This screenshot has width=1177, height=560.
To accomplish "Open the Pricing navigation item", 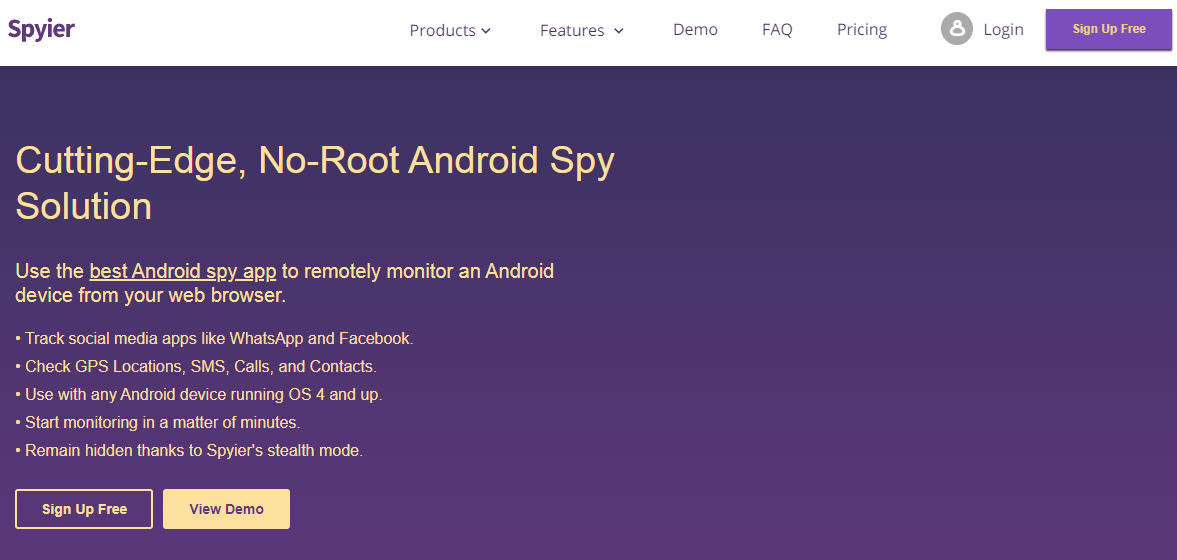I will (x=862, y=29).
